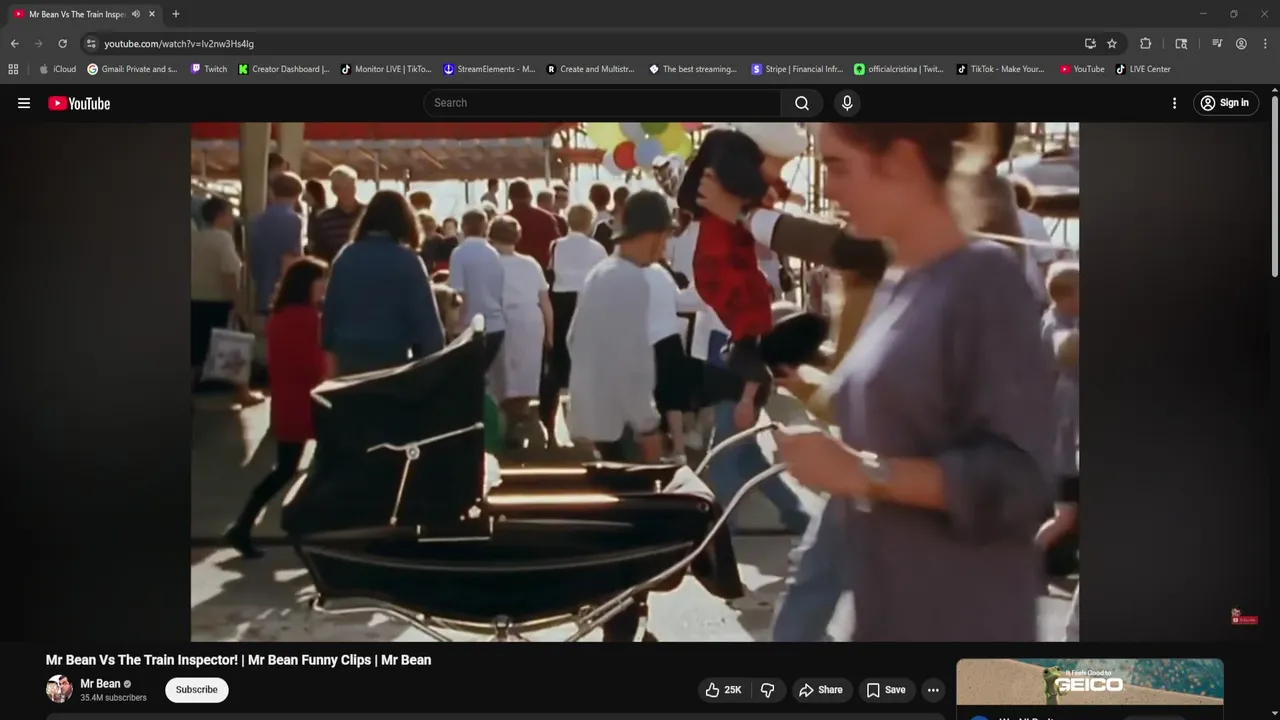The image size is (1280, 720).
Task: Click the magnifier search button
Action: 802,103
